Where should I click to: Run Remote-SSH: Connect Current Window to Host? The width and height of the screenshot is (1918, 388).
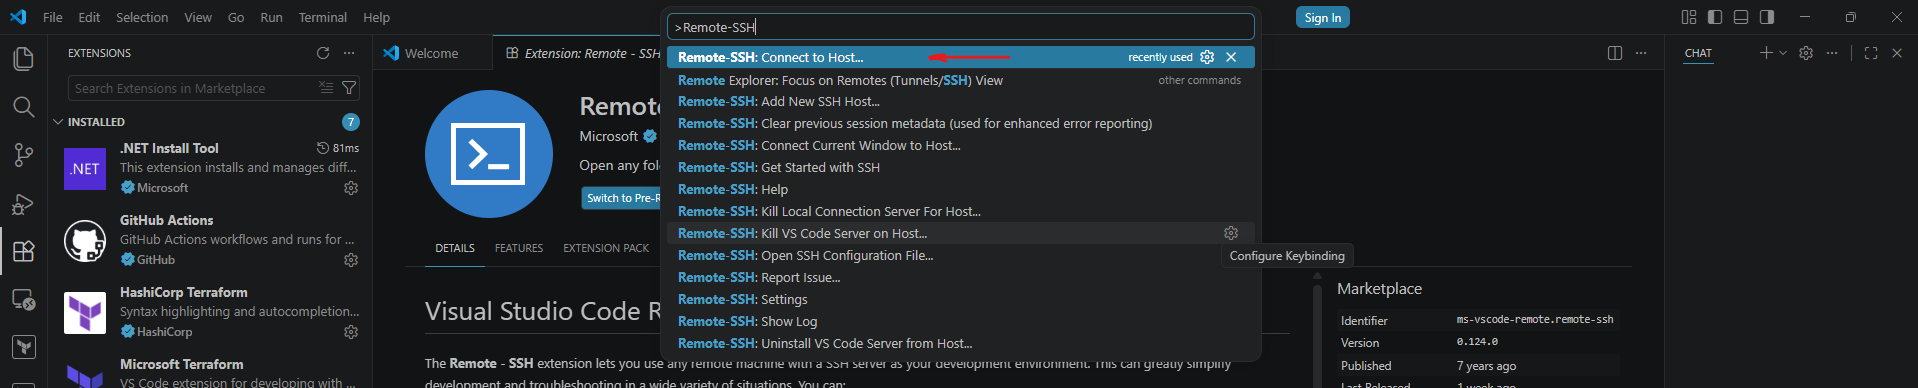(960, 145)
